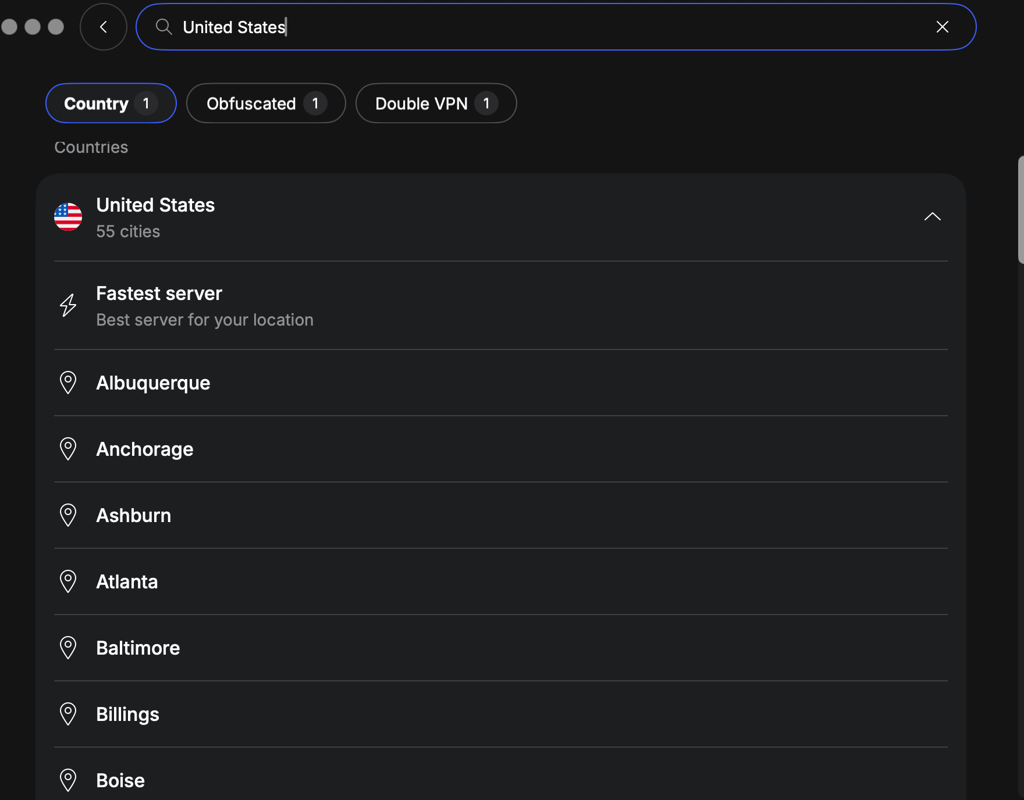1024x800 pixels.
Task: Click the Double VPN count badge
Action: point(486,103)
